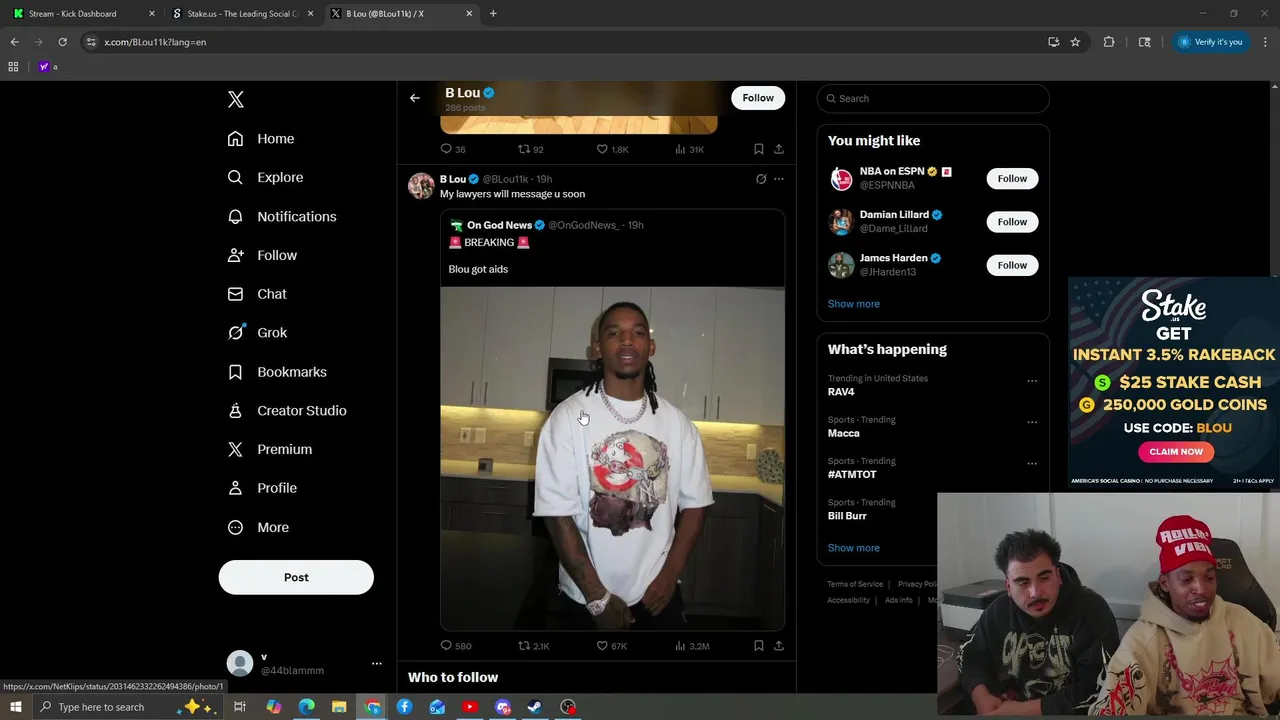Share the upper post with 31K views
Screen dimensions: 1280x720
click(x=778, y=149)
